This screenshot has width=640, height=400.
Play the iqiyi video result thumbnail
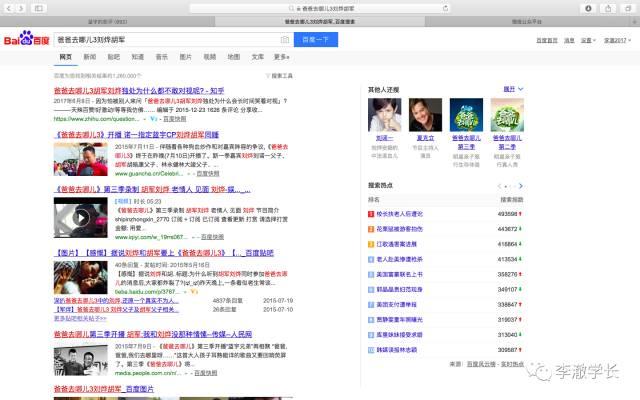coord(81,218)
